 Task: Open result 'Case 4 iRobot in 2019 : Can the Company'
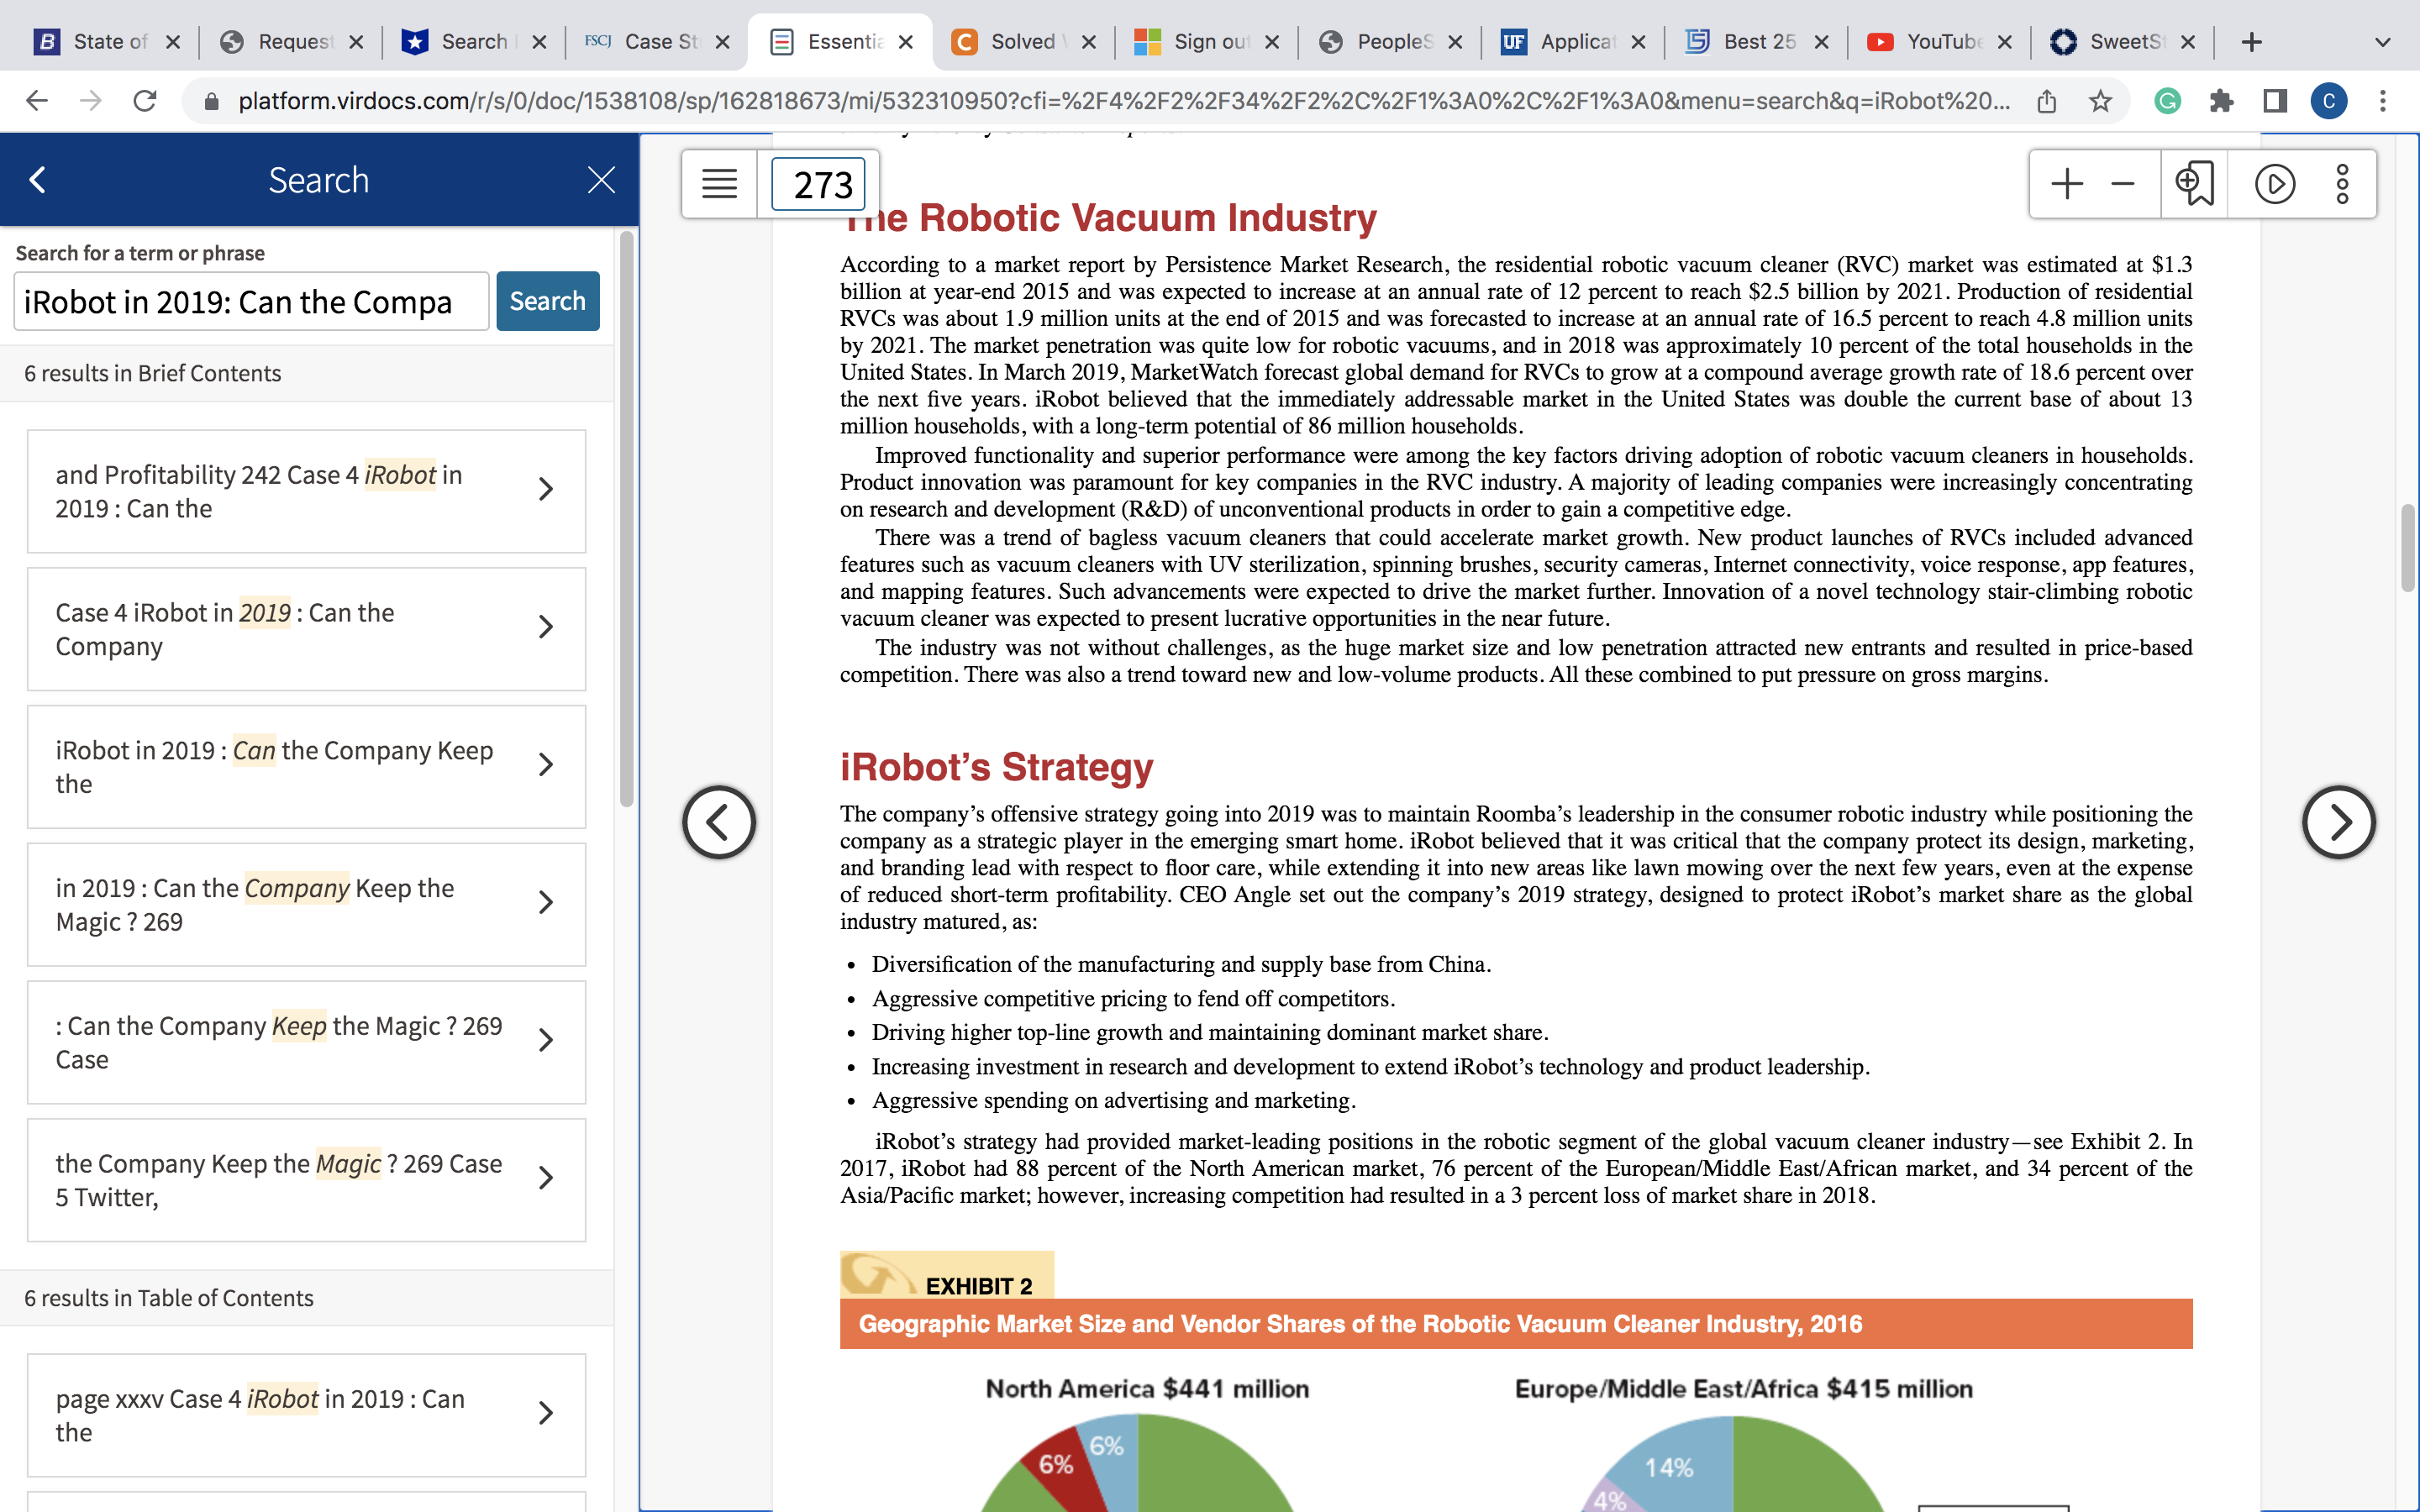coord(306,629)
